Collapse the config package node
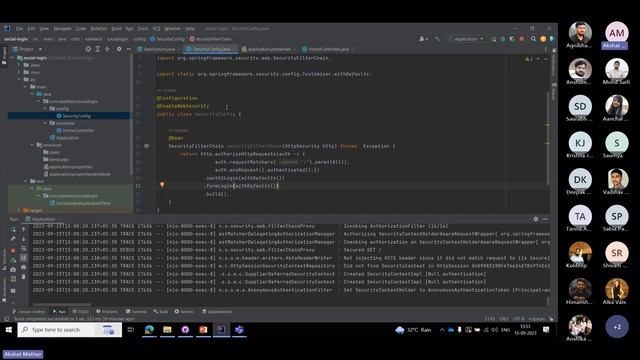 click(45, 109)
